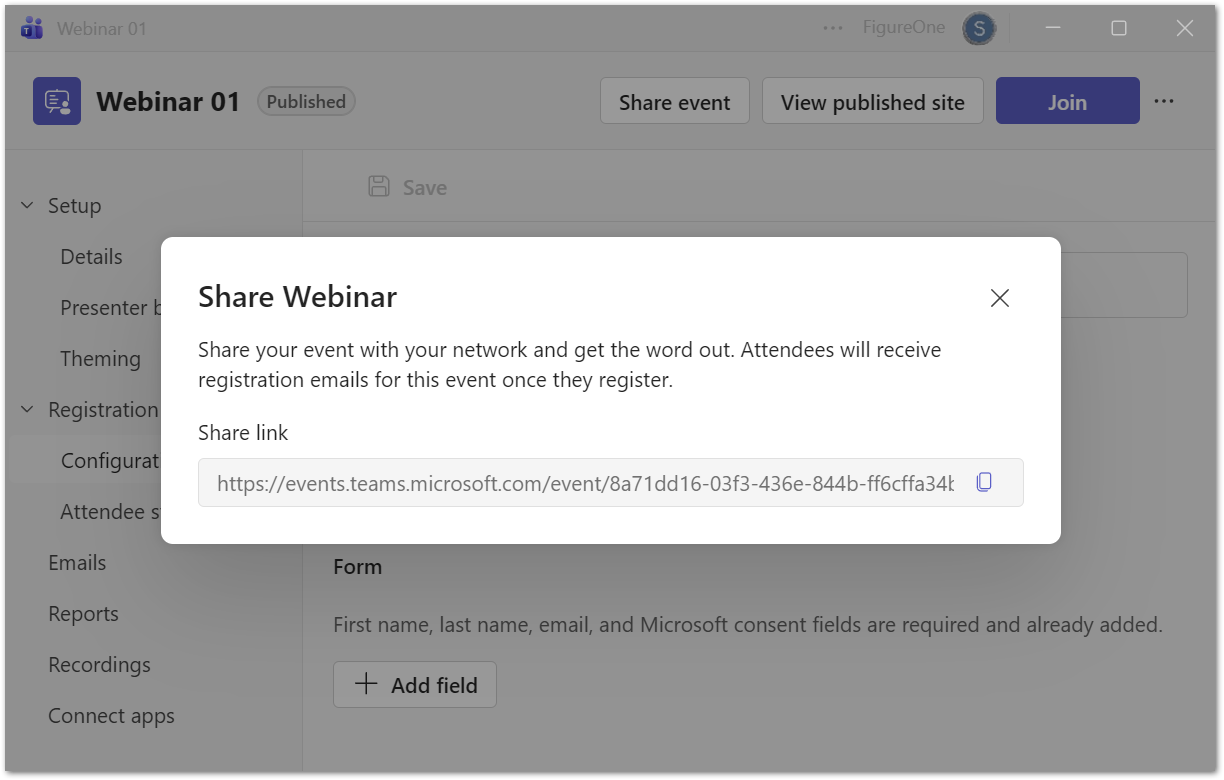Open the Connect apps section
The height and width of the screenshot is (780, 1224).
click(x=111, y=715)
